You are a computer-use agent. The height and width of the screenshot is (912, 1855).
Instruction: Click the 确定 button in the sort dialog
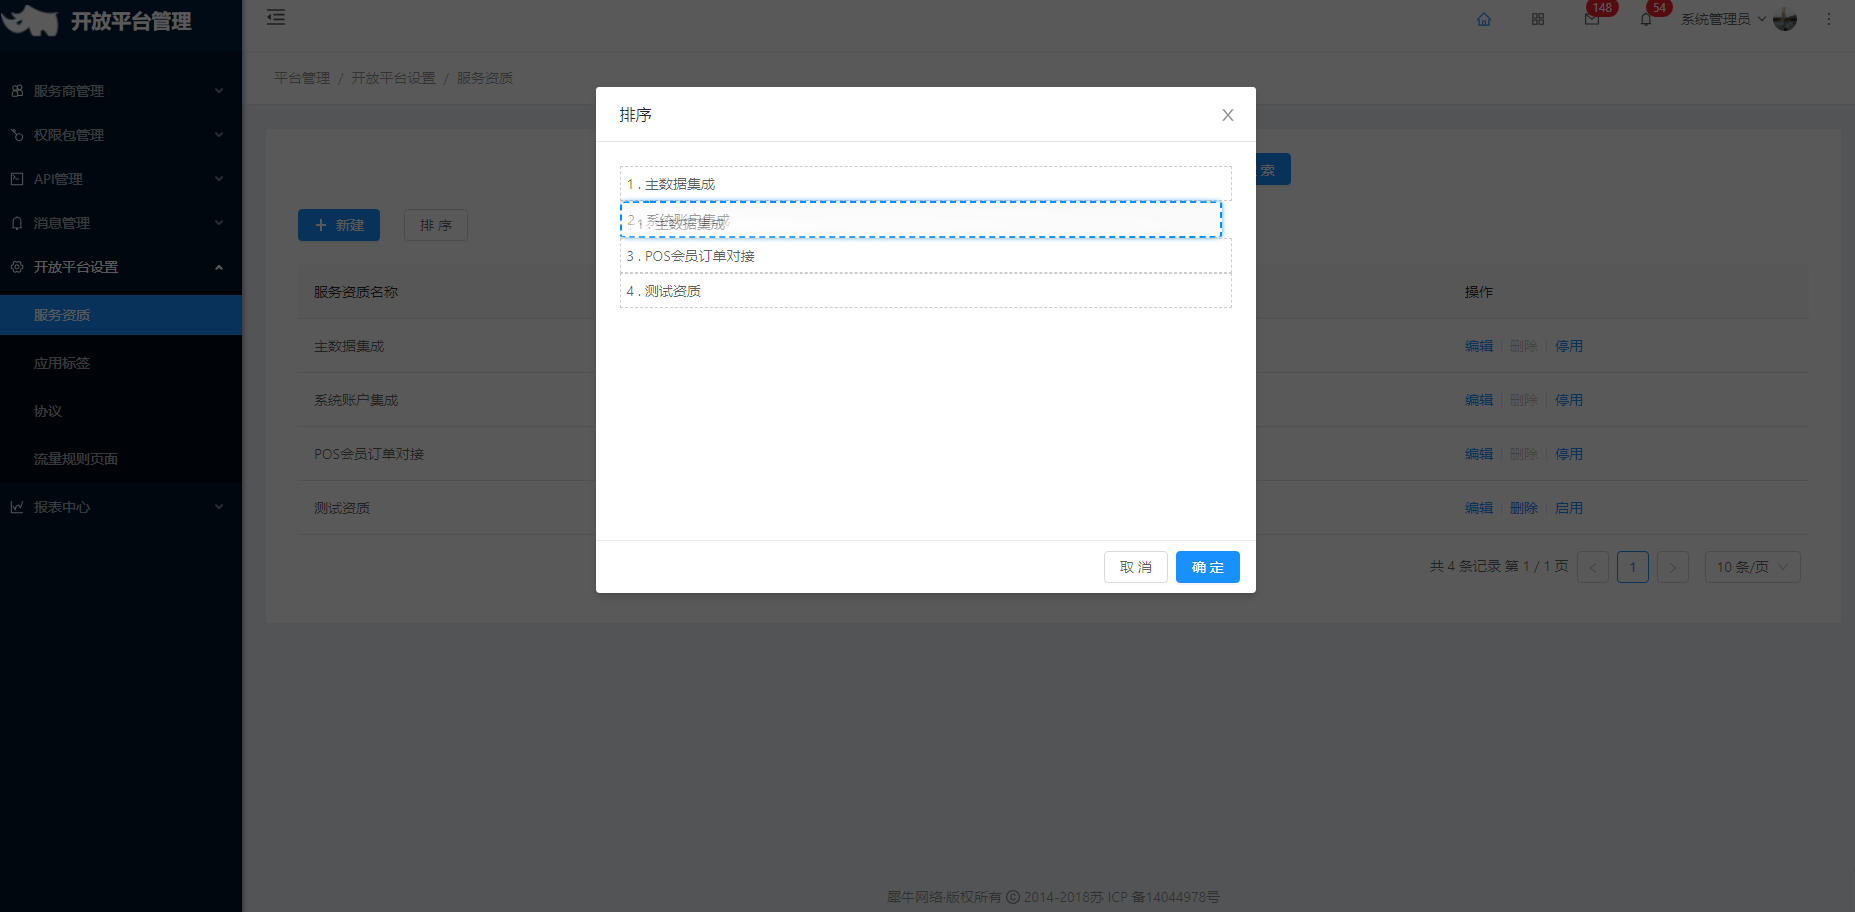tap(1208, 567)
